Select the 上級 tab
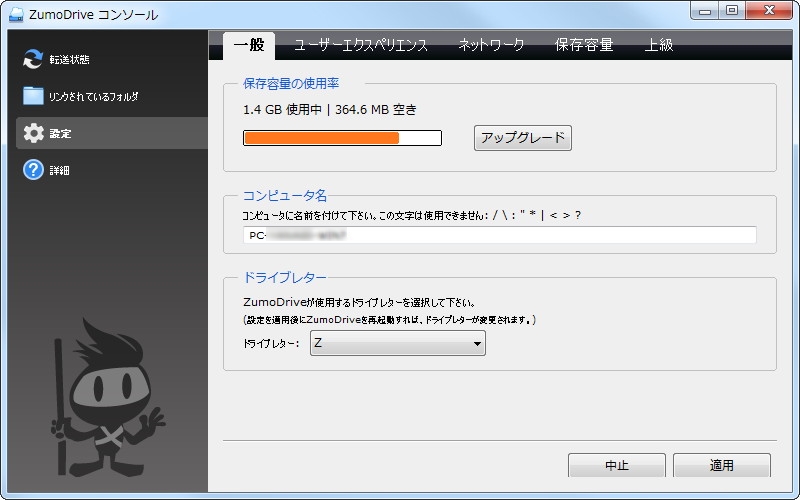800x500 pixels. tap(659, 45)
